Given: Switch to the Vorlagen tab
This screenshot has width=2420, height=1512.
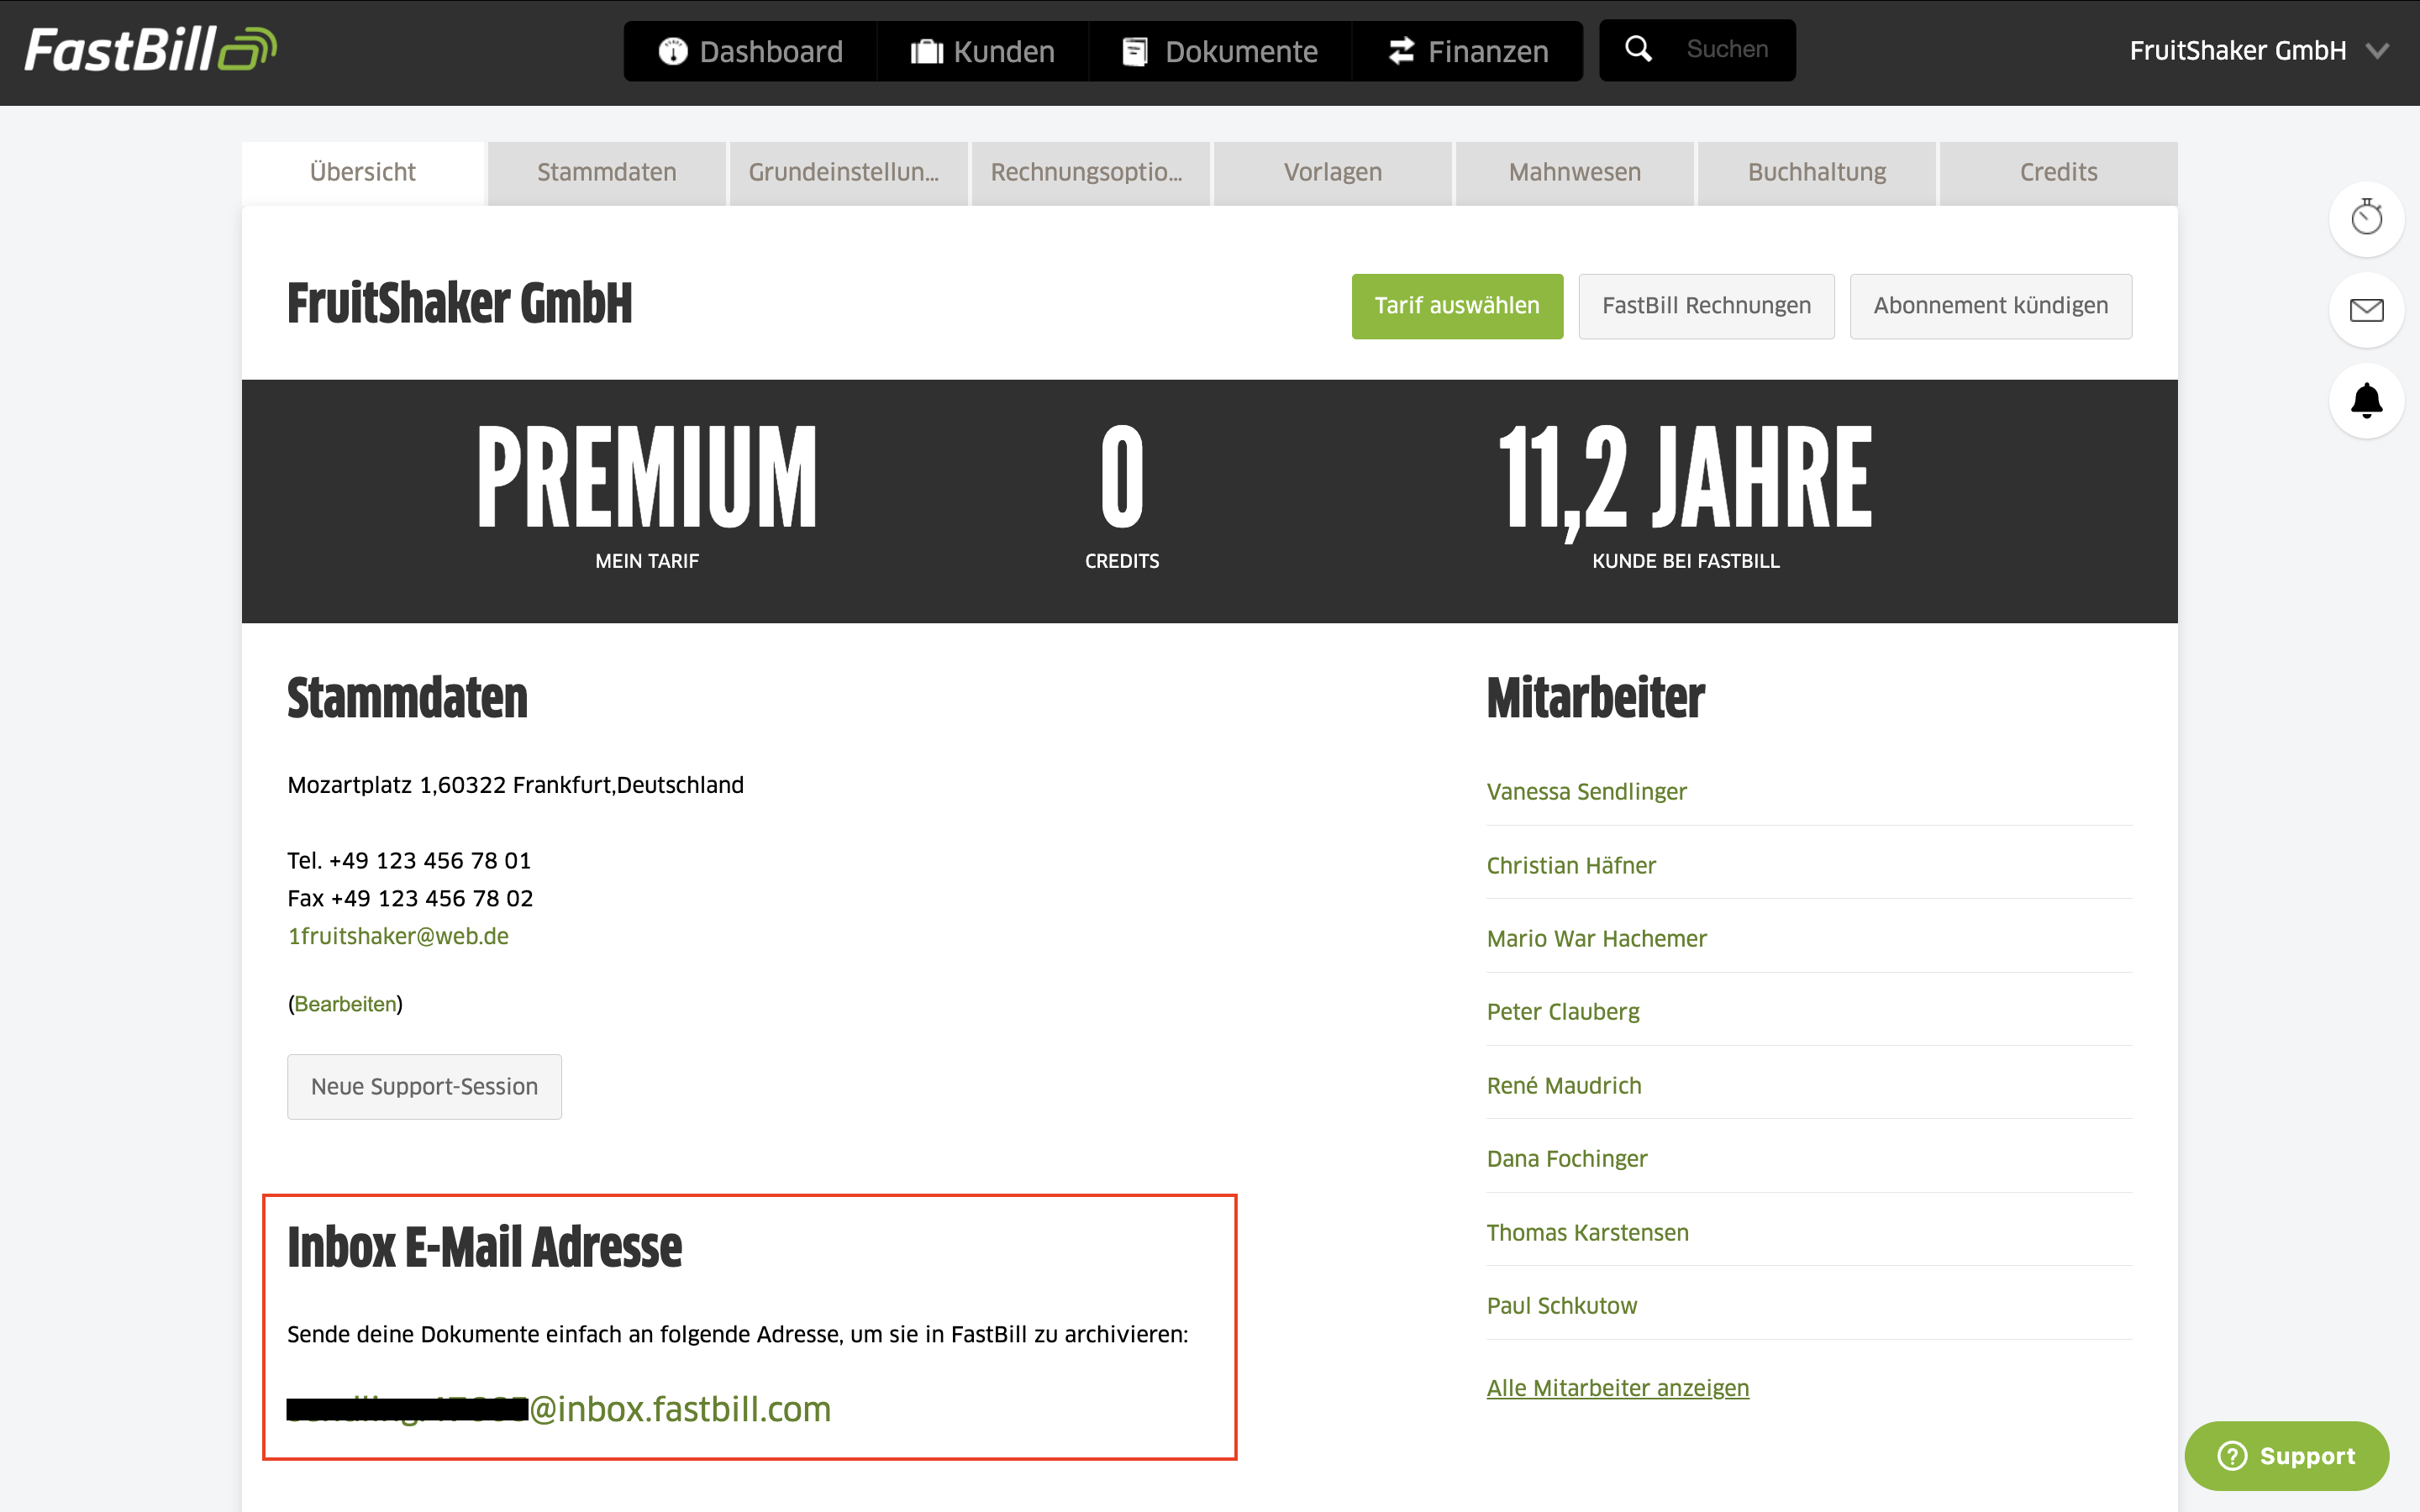Looking at the screenshot, I should [1333, 172].
